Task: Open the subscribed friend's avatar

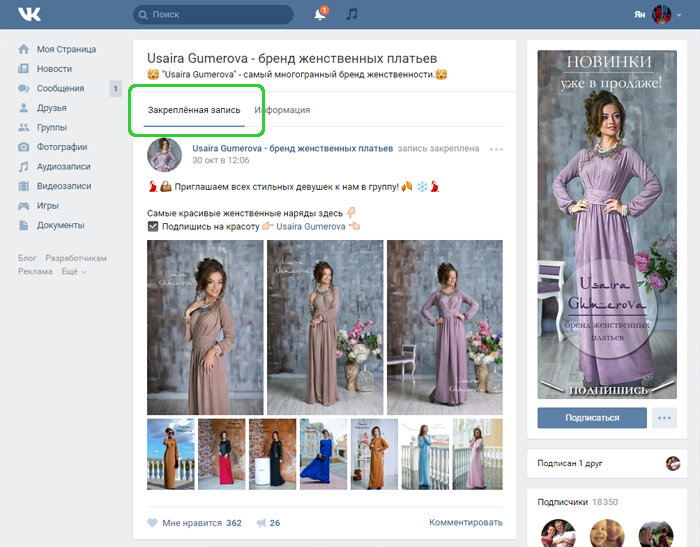Action: (x=673, y=463)
